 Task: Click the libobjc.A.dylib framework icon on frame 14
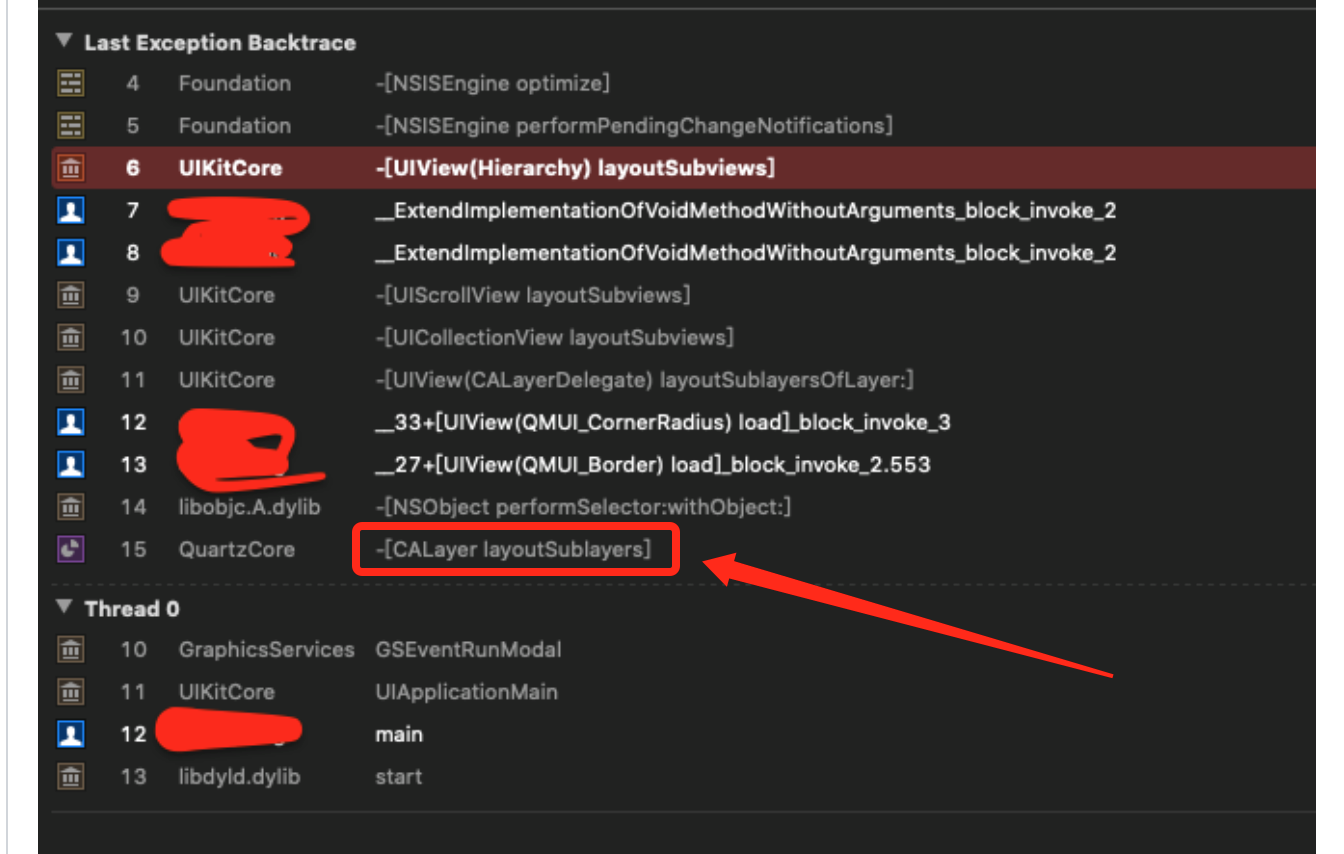70,507
